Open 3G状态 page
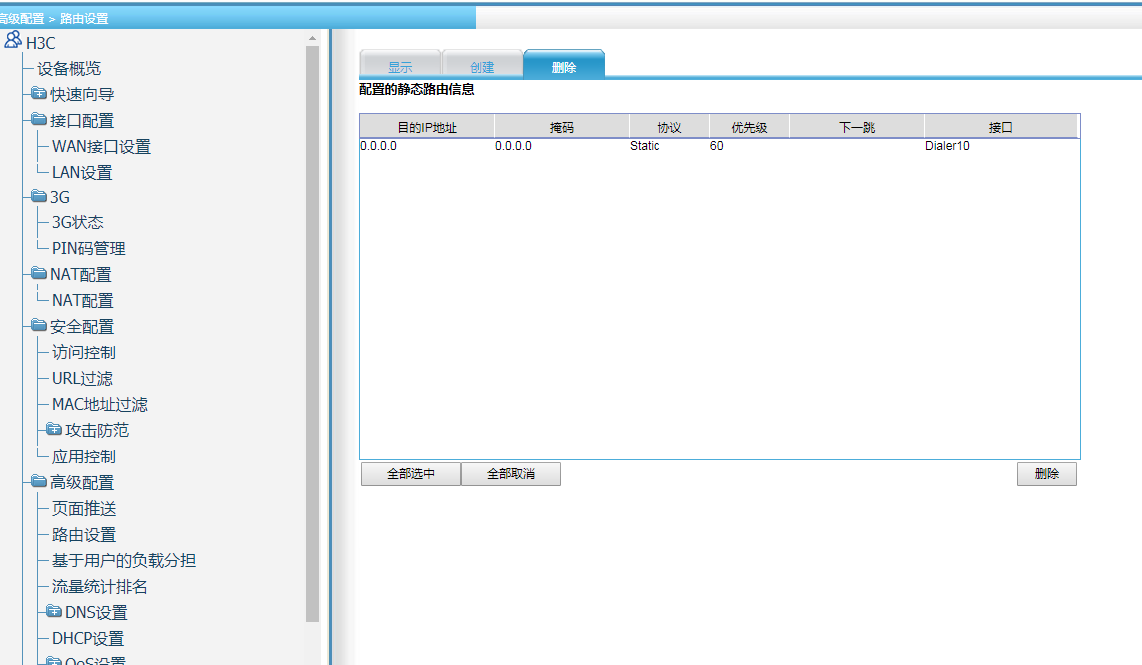The width and height of the screenshot is (1142, 665). coord(78,222)
